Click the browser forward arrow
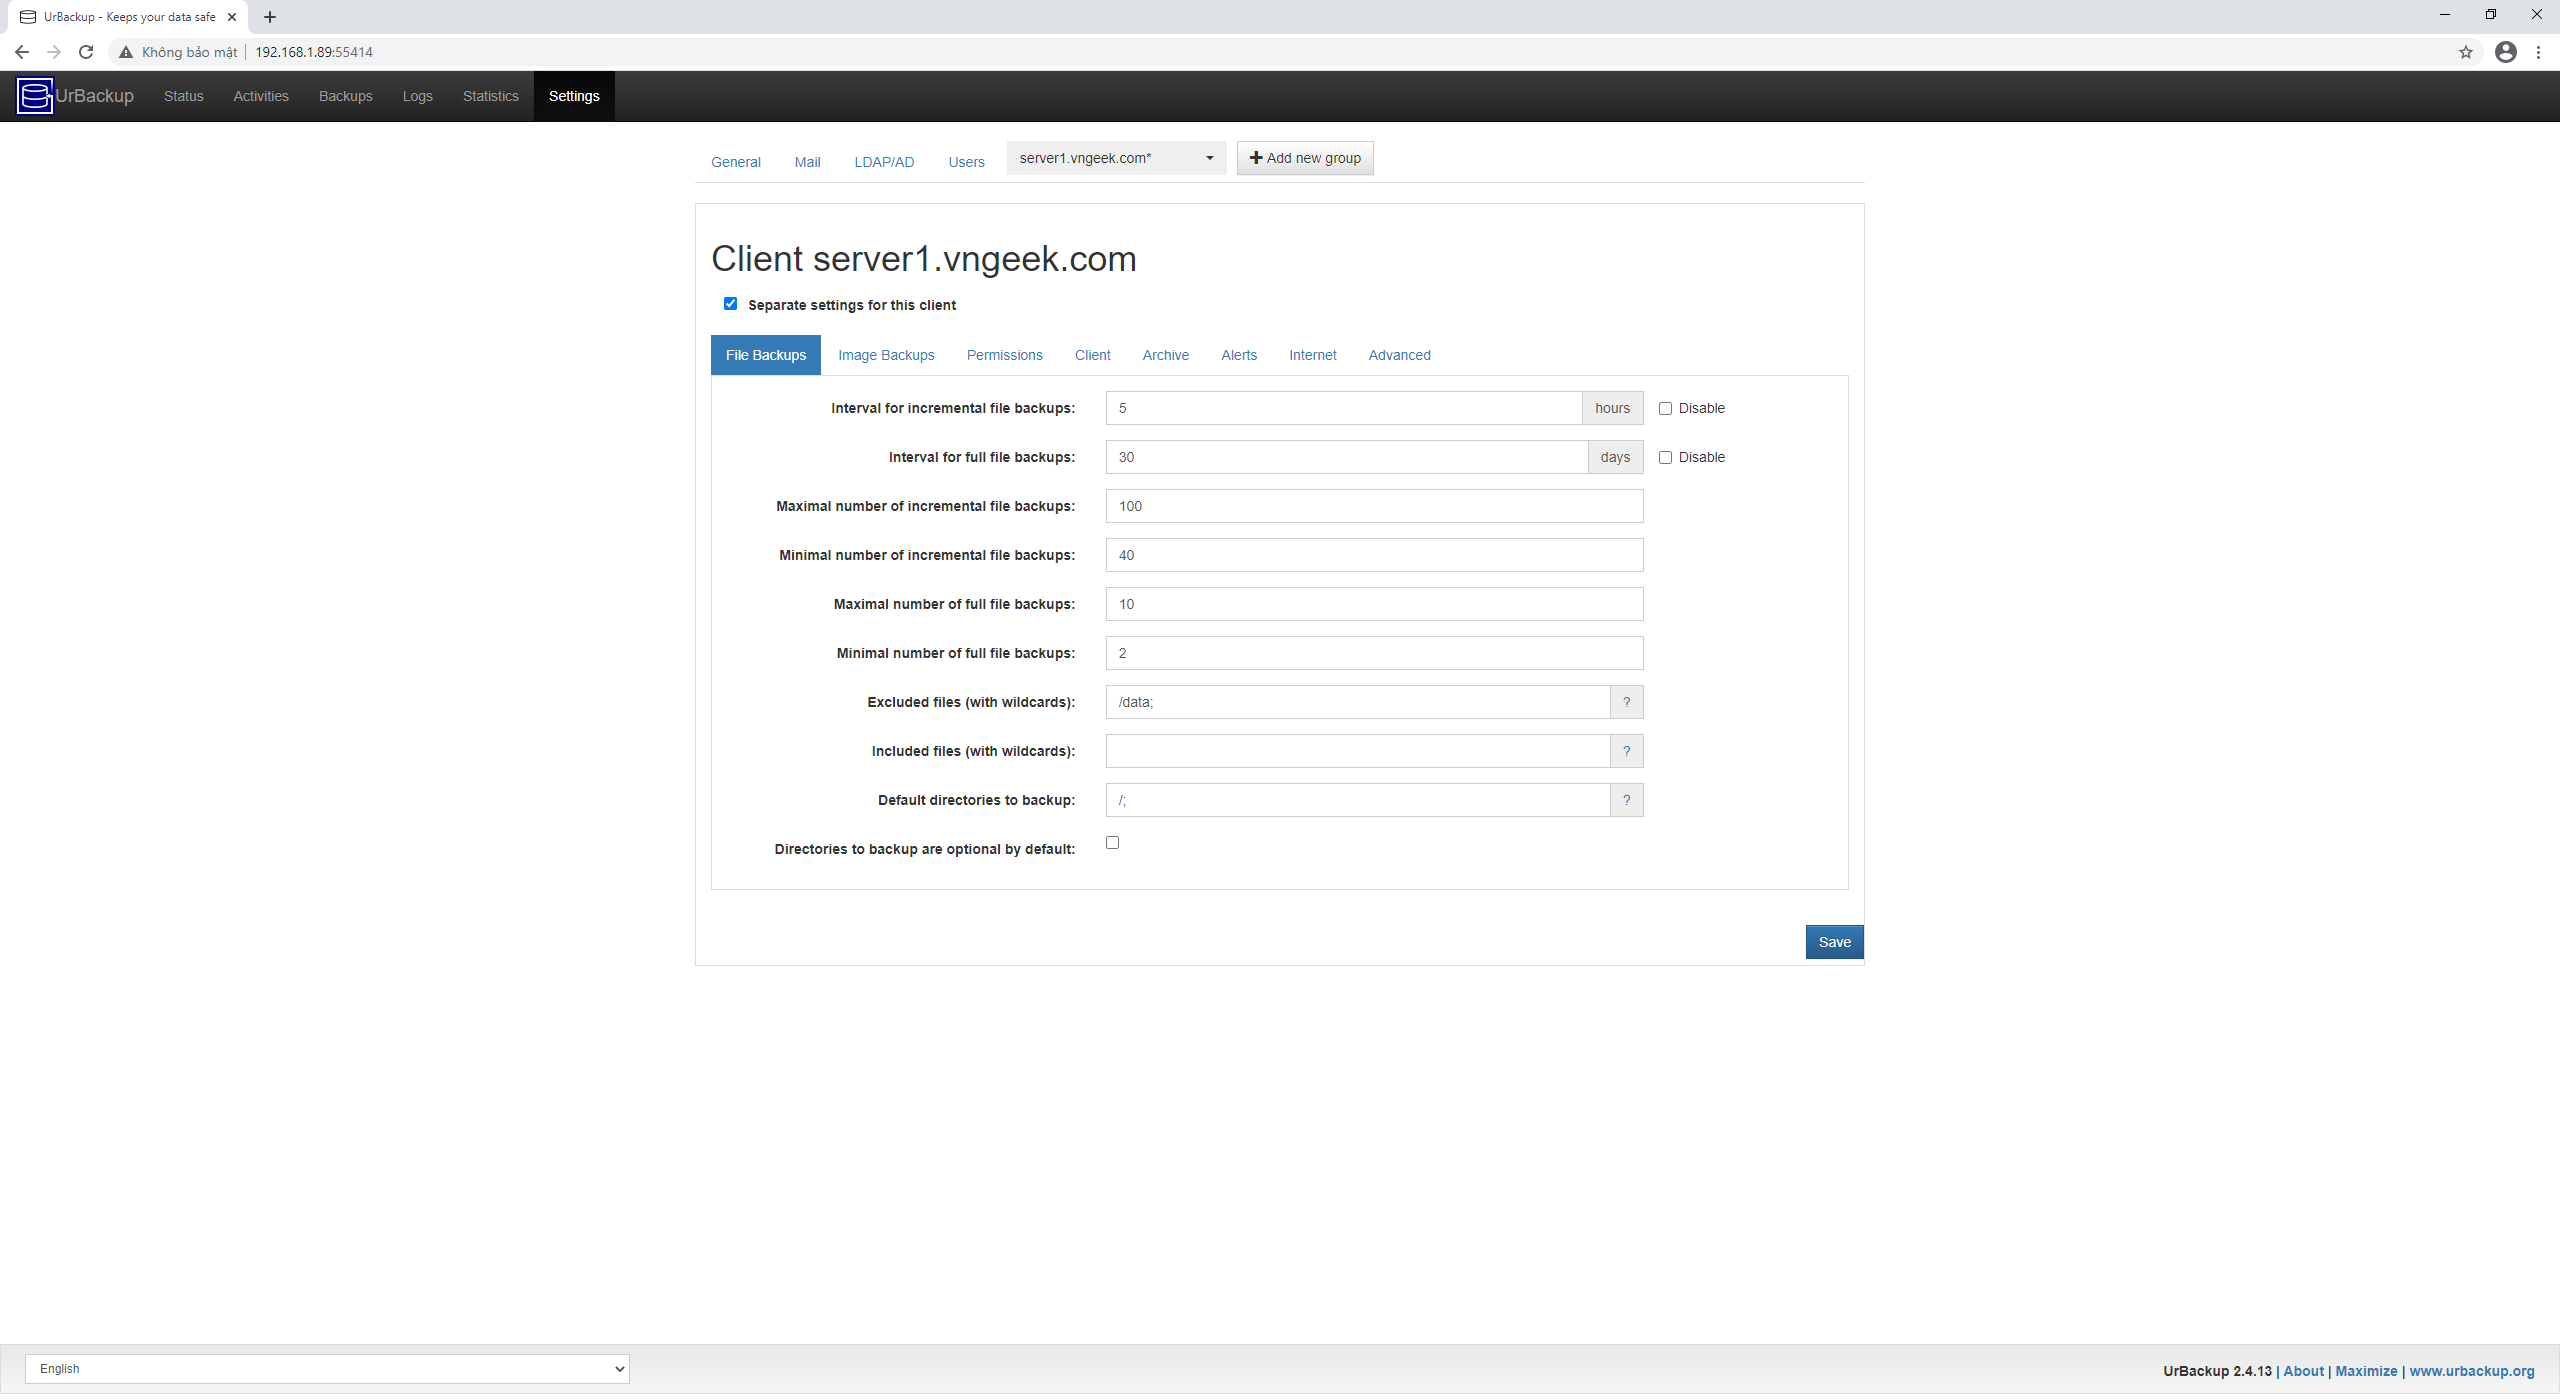The width and height of the screenshot is (2560, 1400). (x=54, y=52)
